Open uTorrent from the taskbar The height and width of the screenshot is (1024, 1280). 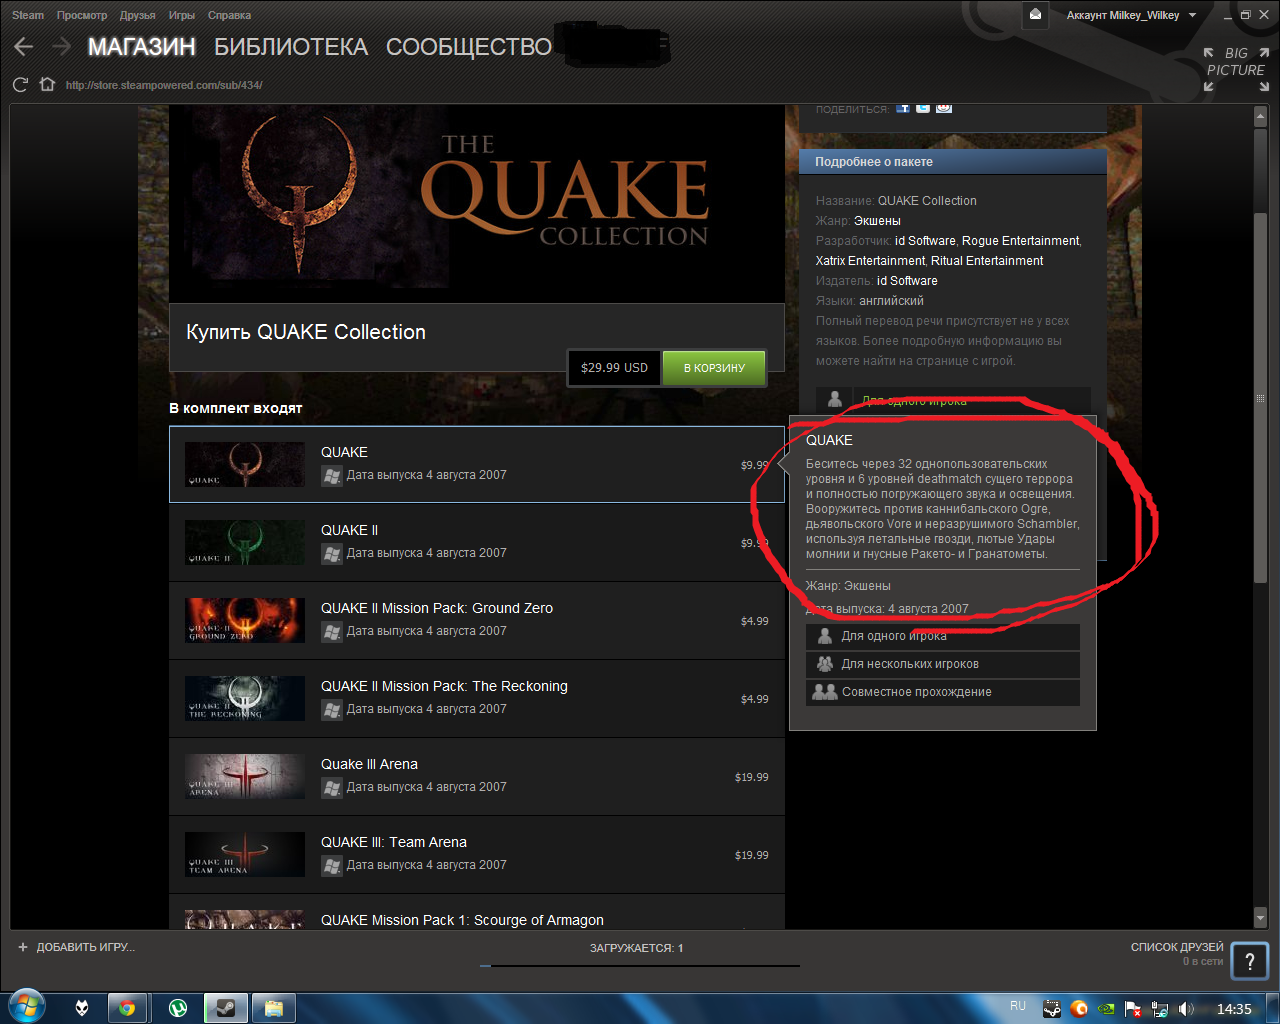178,1008
